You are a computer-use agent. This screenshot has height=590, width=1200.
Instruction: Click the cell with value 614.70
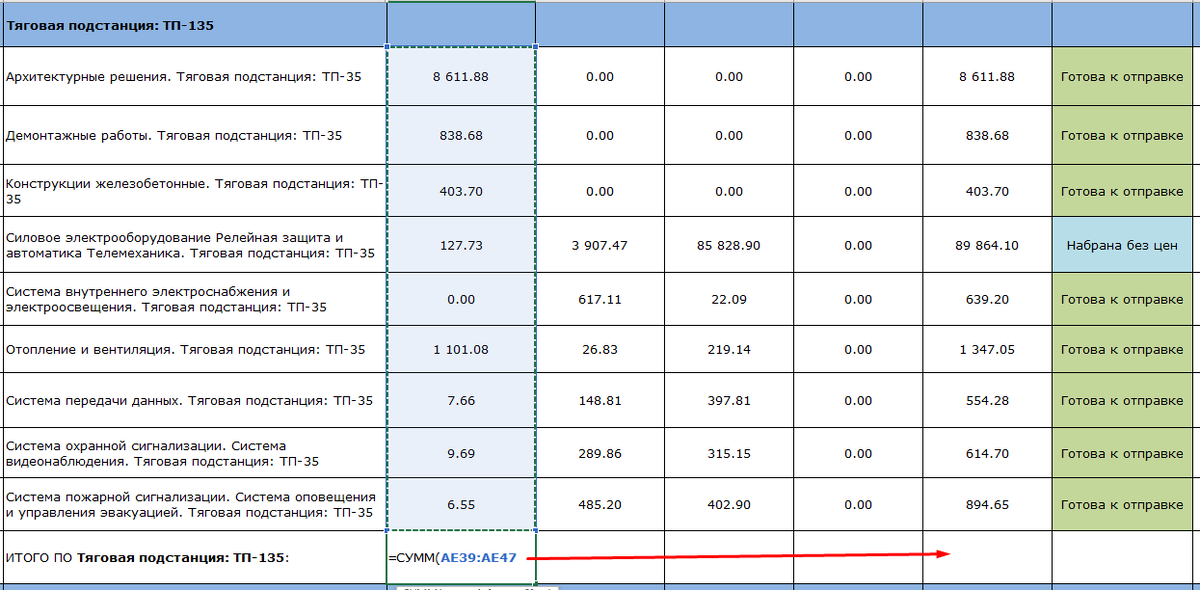point(987,453)
